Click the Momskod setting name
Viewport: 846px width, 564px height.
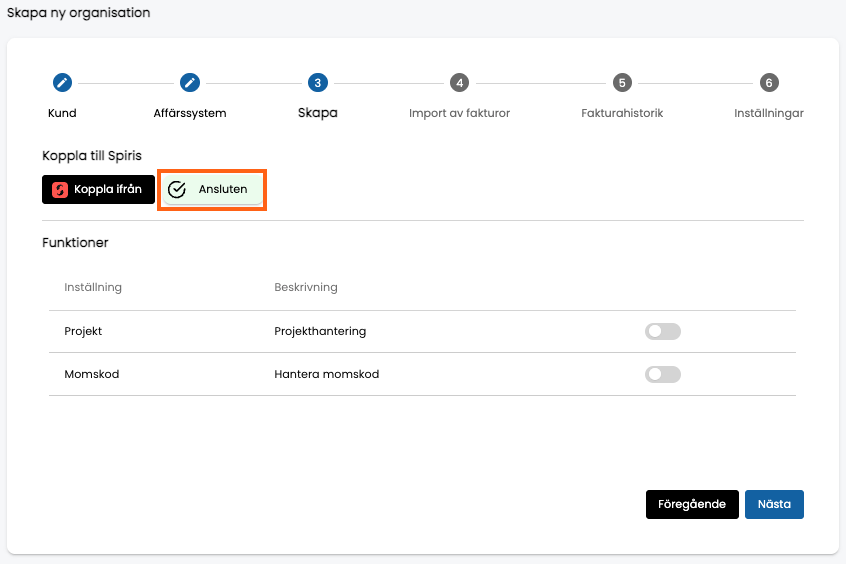coord(92,374)
